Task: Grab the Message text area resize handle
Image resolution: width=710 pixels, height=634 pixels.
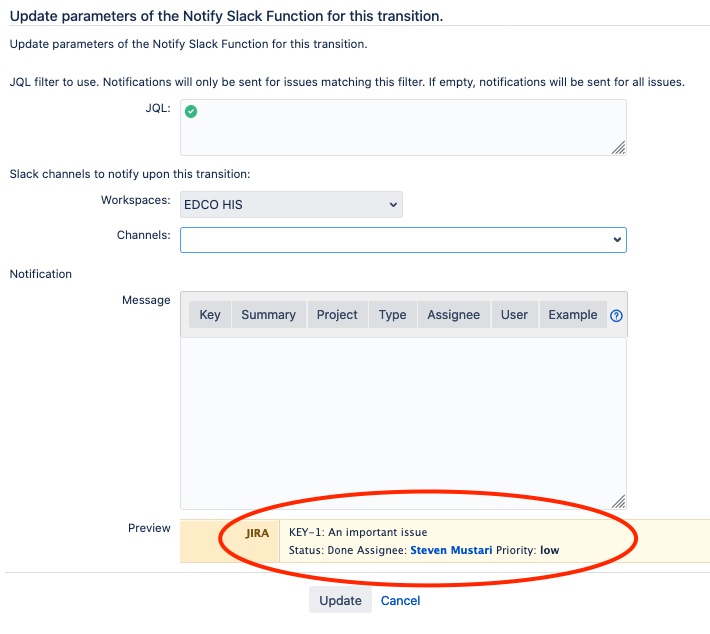Action: tap(619, 501)
